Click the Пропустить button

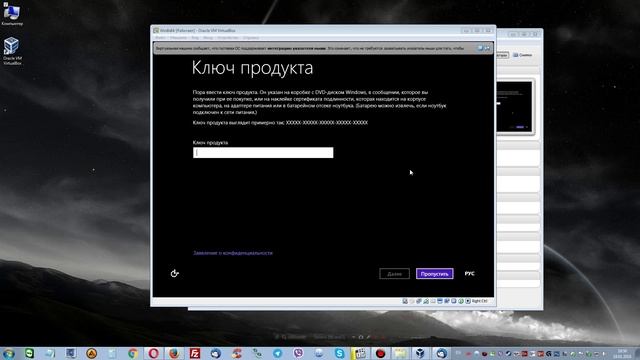tap(435, 274)
